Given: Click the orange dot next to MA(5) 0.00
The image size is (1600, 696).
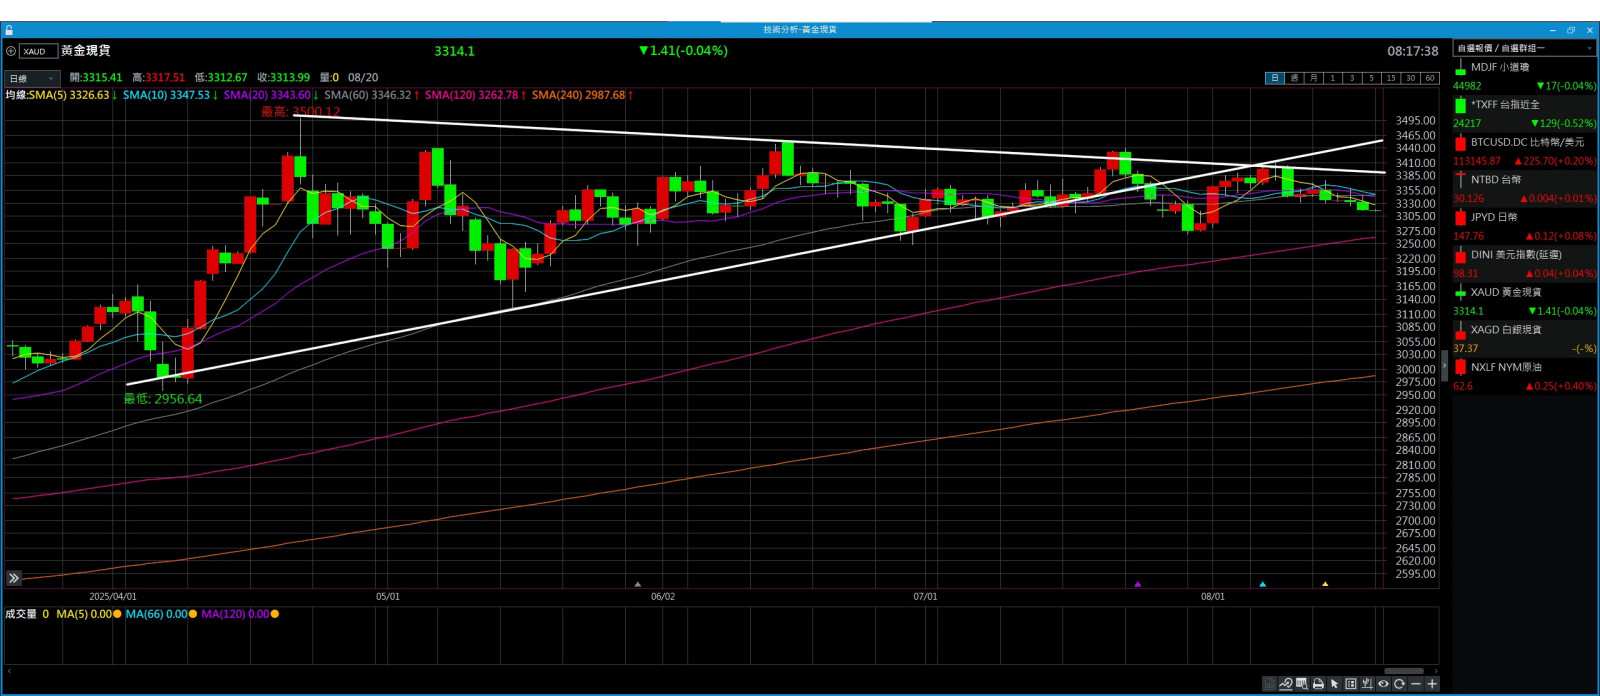Looking at the screenshot, I should pos(117,614).
